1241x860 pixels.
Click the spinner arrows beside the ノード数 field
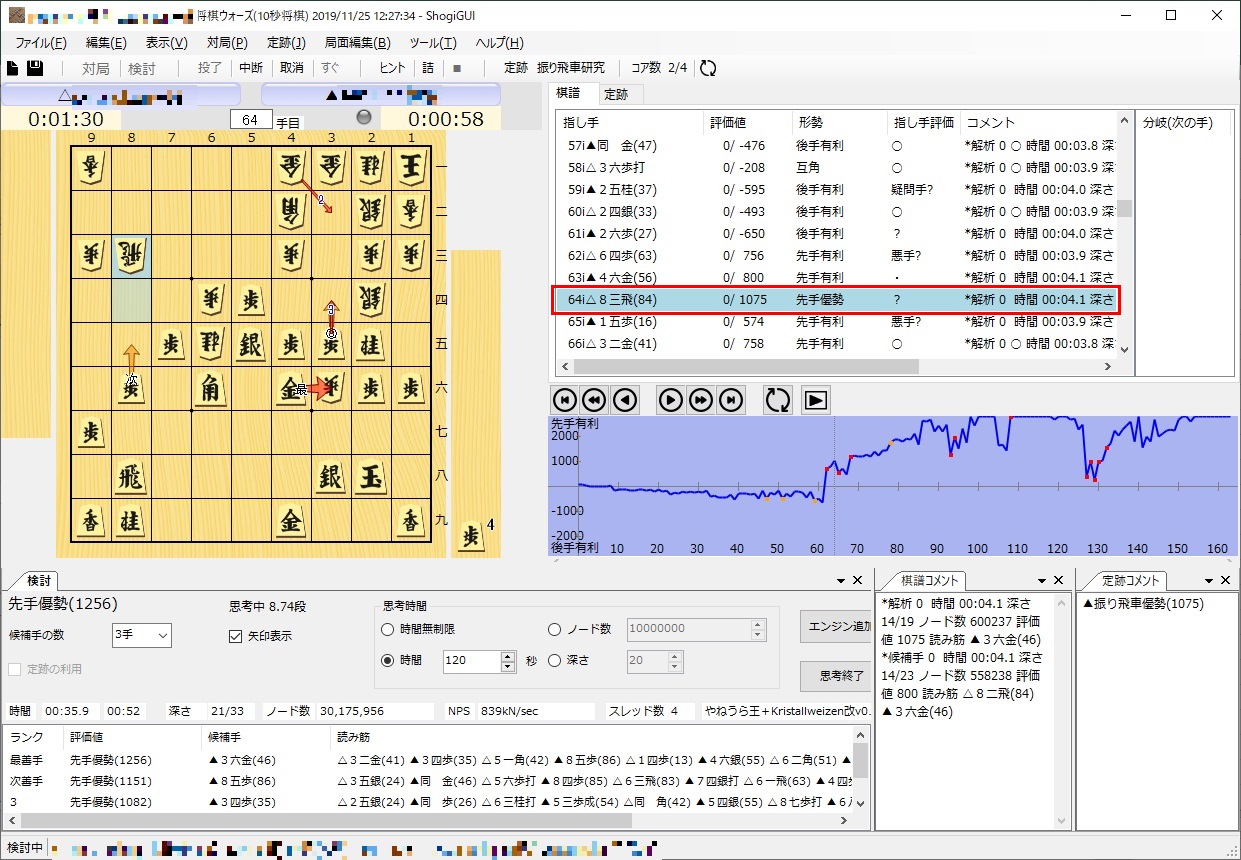(x=757, y=629)
